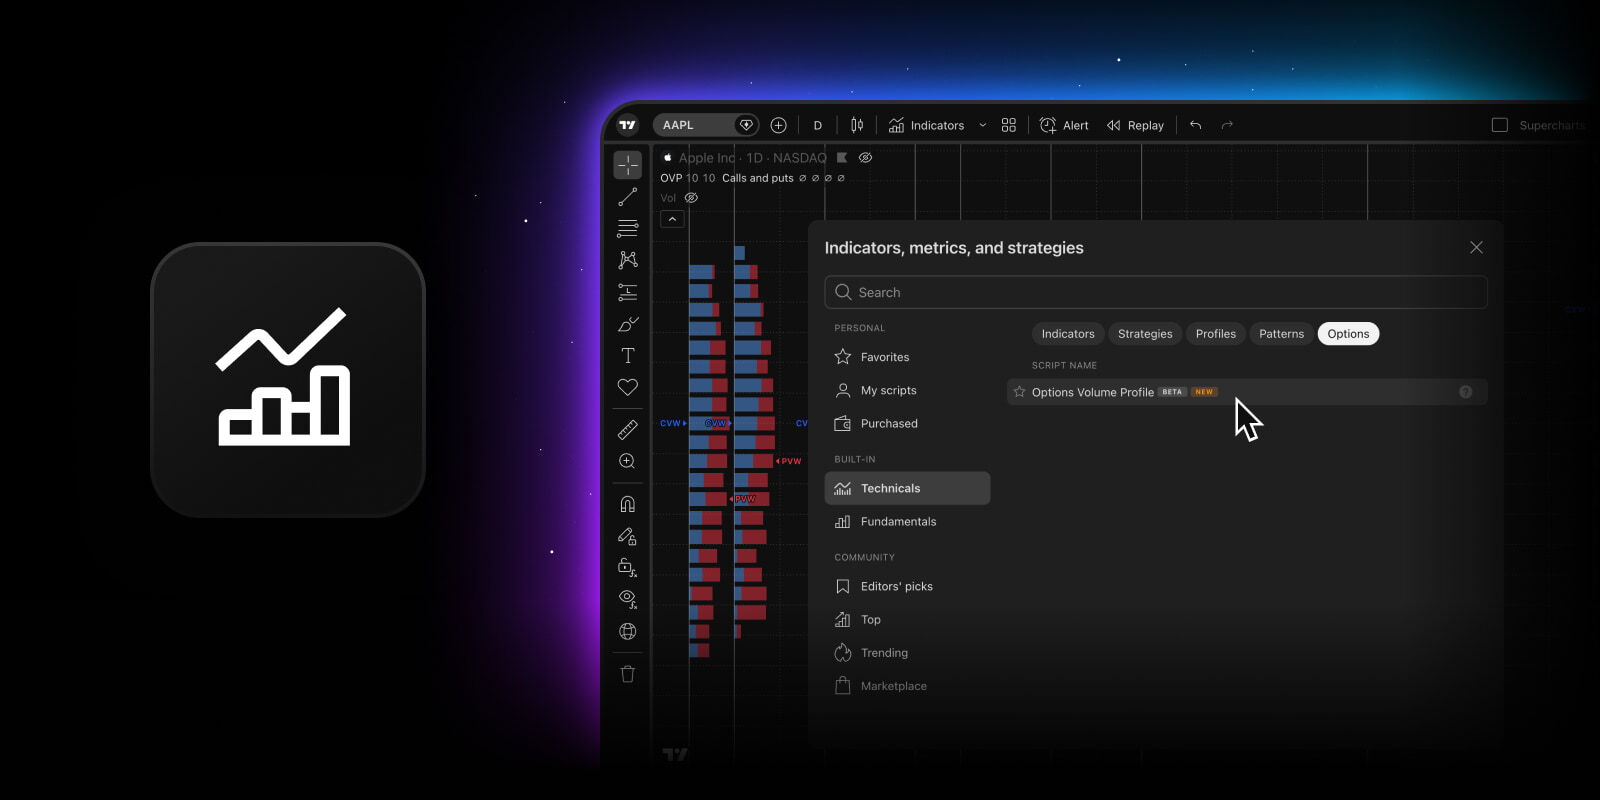Create an Alert from the toolbar

(x=1064, y=125)
